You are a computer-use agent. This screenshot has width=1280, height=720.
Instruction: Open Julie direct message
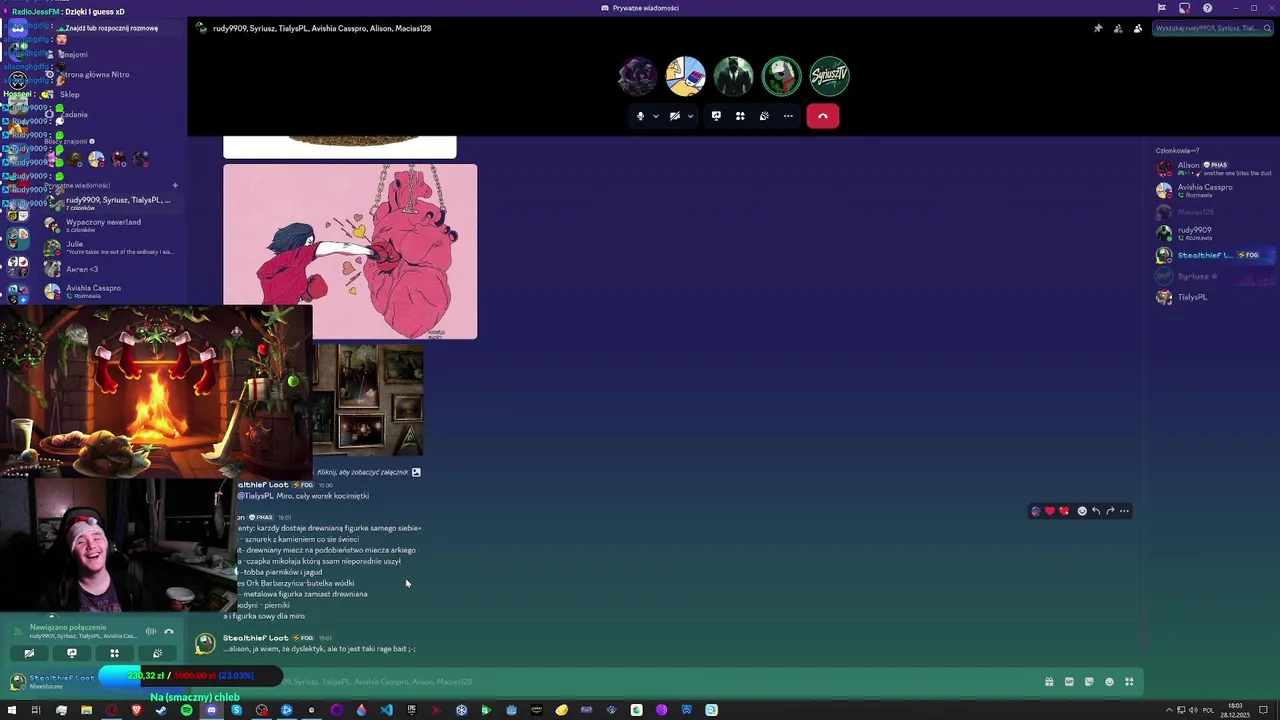[110, 247]
